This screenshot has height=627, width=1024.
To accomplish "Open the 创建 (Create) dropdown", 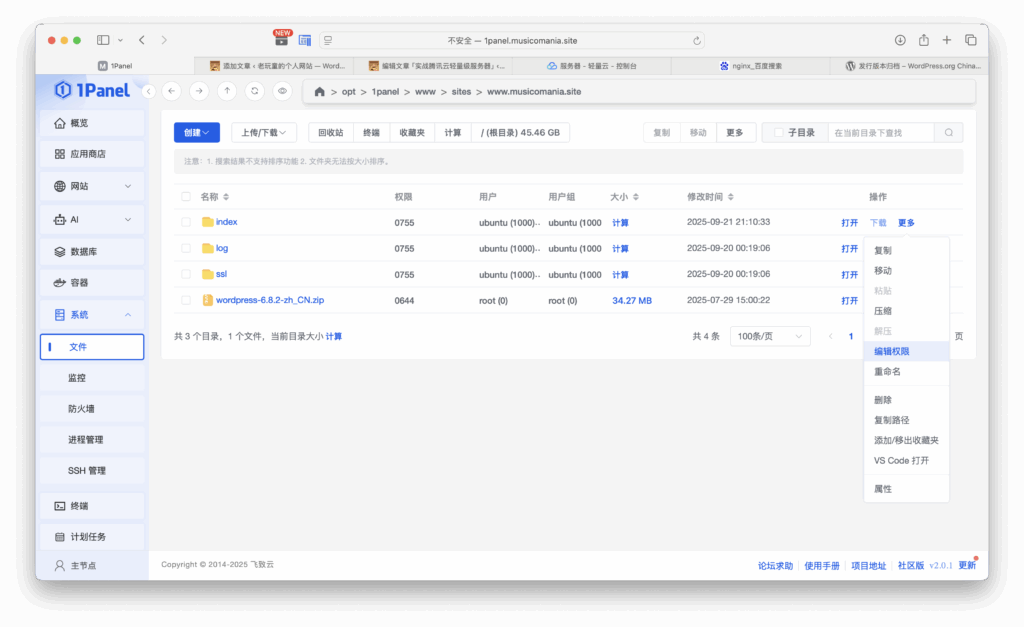I will pos(196,132).
